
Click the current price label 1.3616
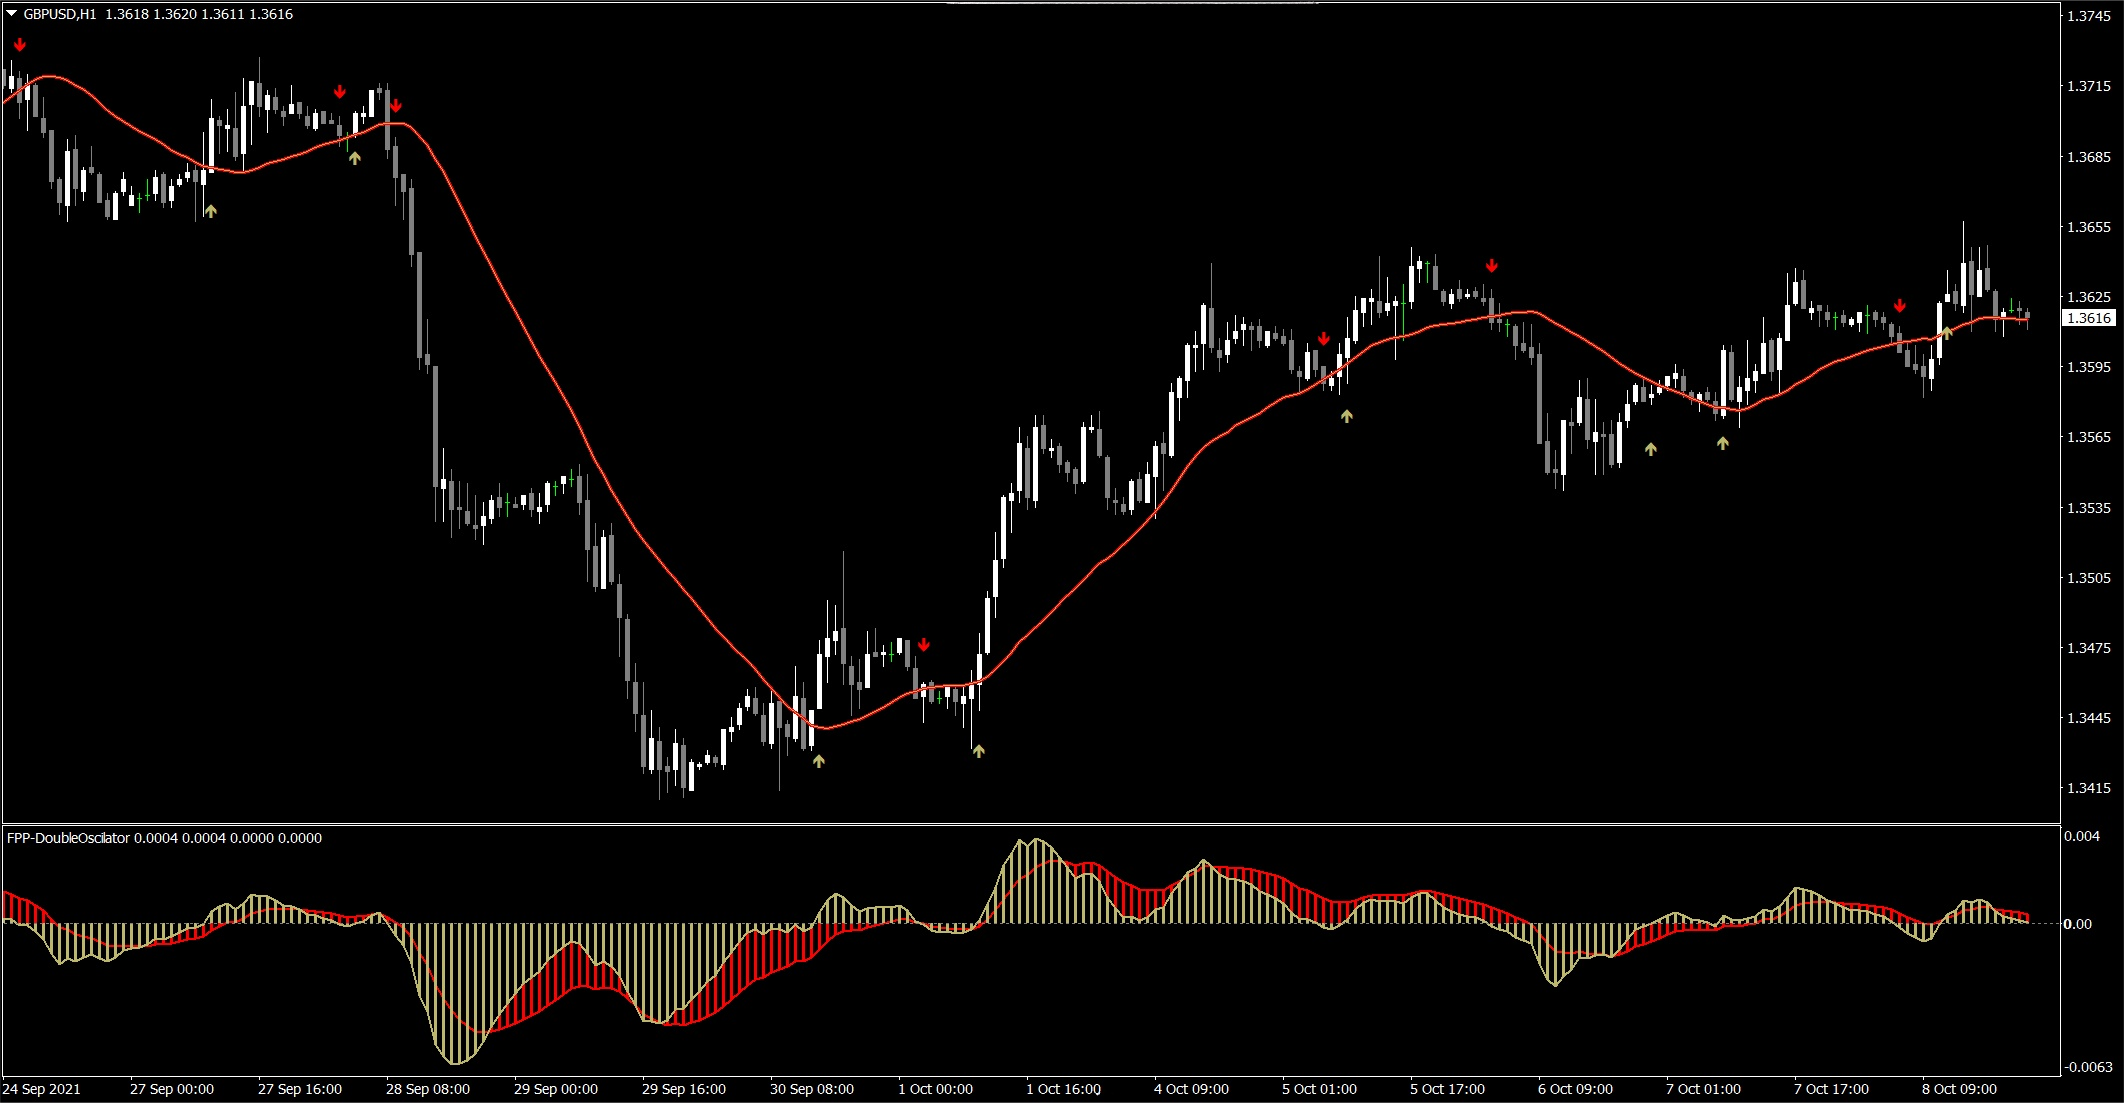2089,318
